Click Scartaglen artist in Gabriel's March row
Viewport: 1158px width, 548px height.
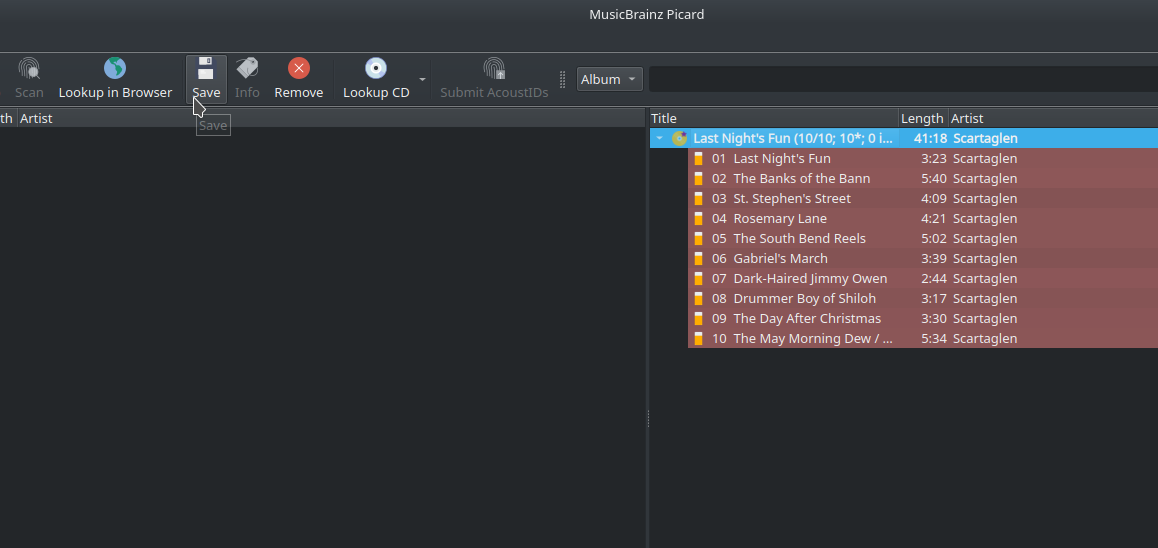click(x=985, y=258)
